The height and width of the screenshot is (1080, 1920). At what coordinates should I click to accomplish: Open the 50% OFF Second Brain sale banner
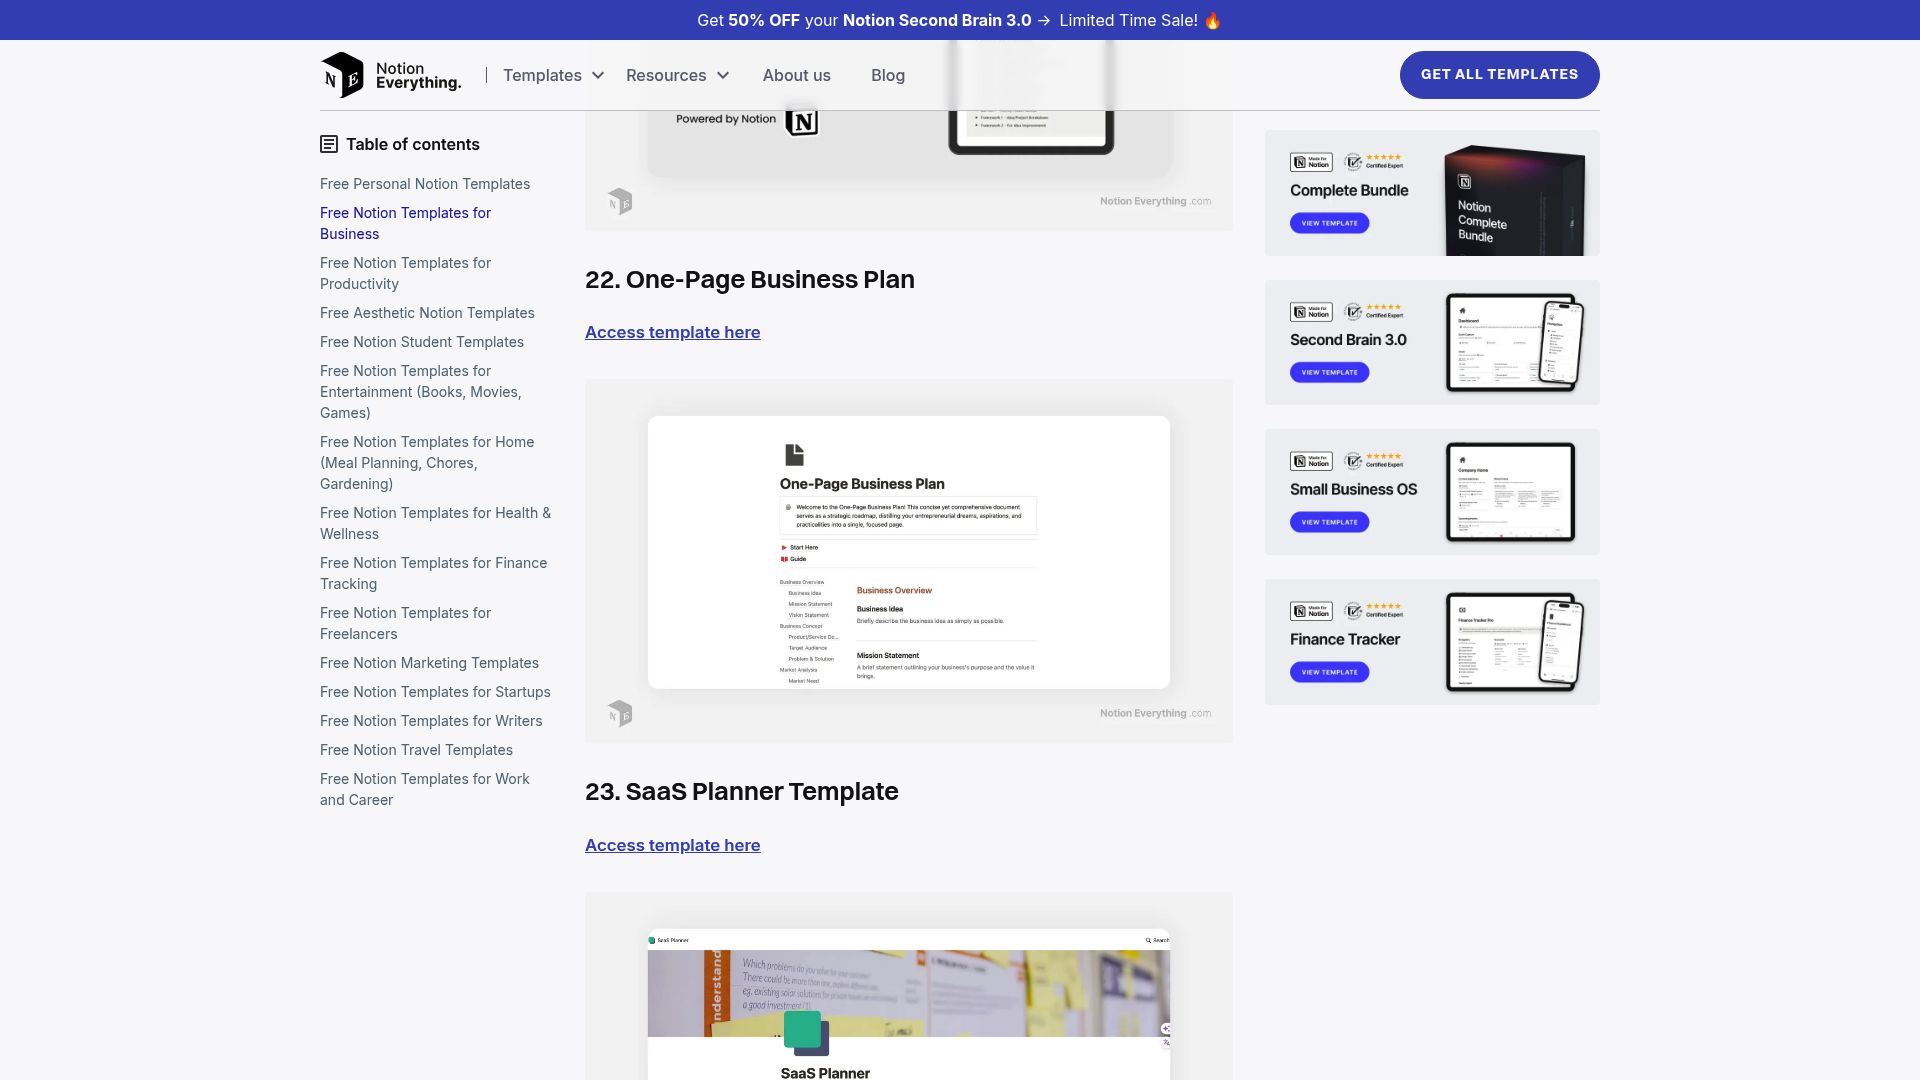(x=960, y=20)
